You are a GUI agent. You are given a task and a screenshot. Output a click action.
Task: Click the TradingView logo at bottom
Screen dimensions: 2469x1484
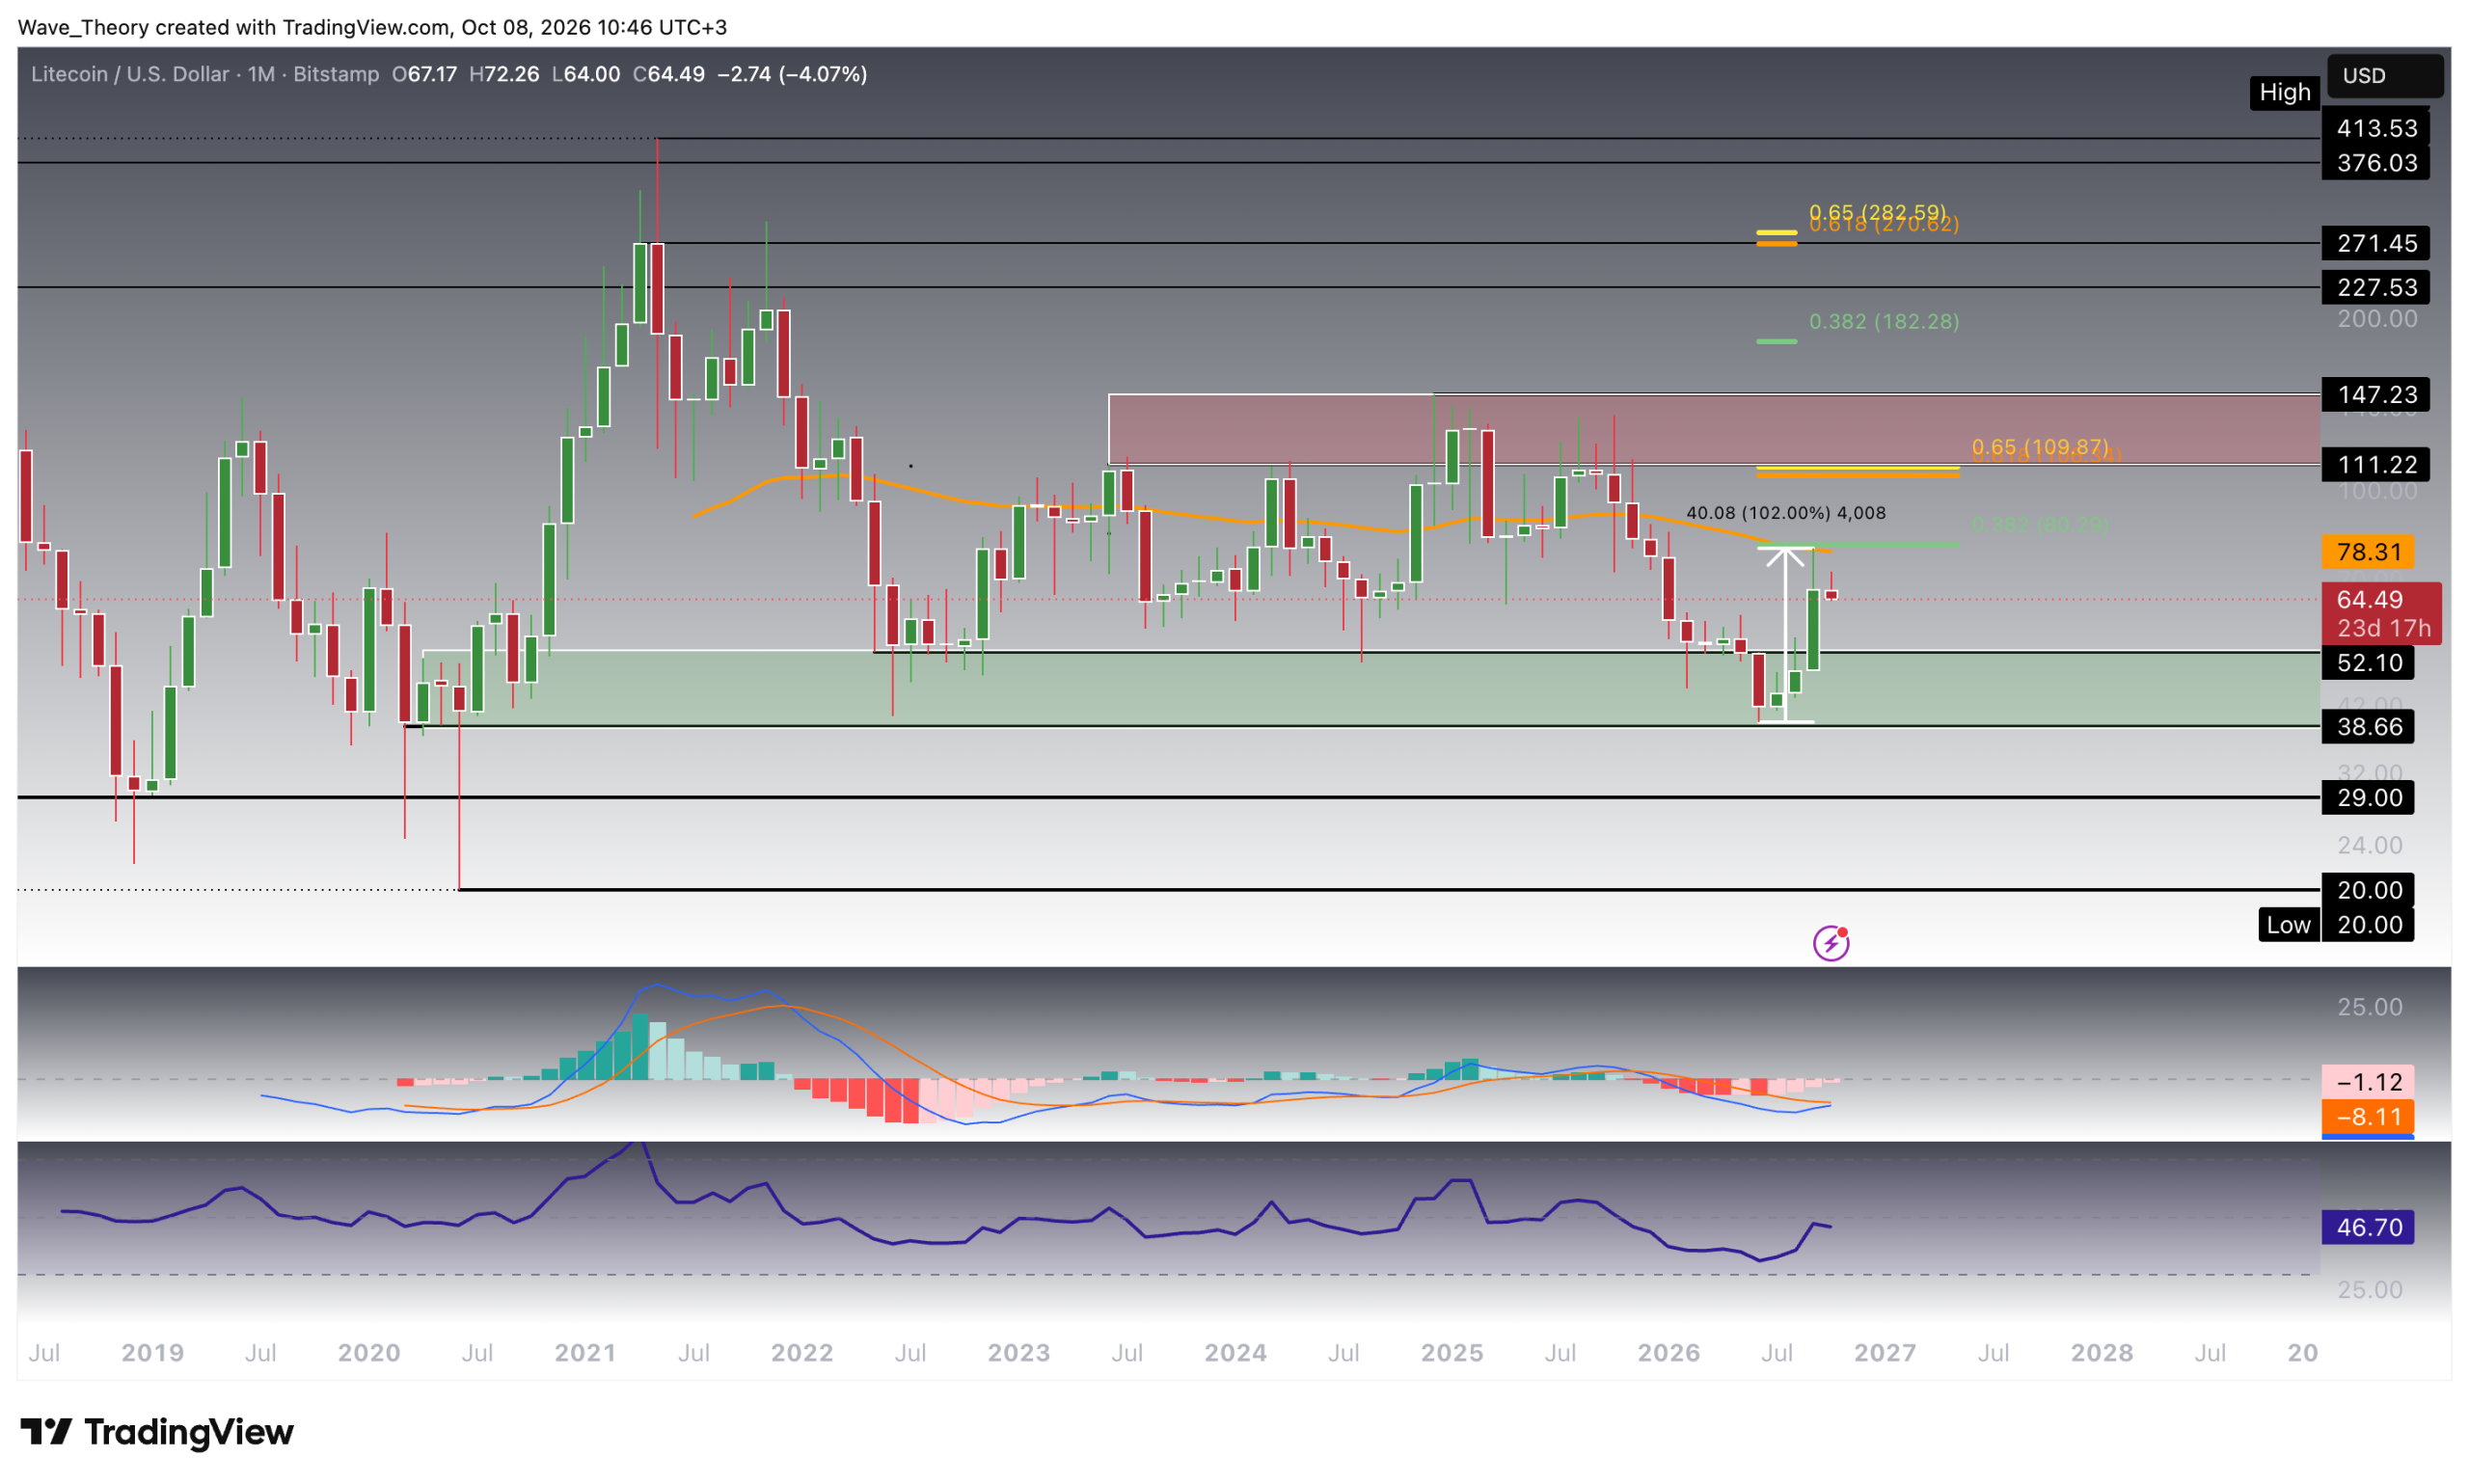click(x=157, y=1432)
